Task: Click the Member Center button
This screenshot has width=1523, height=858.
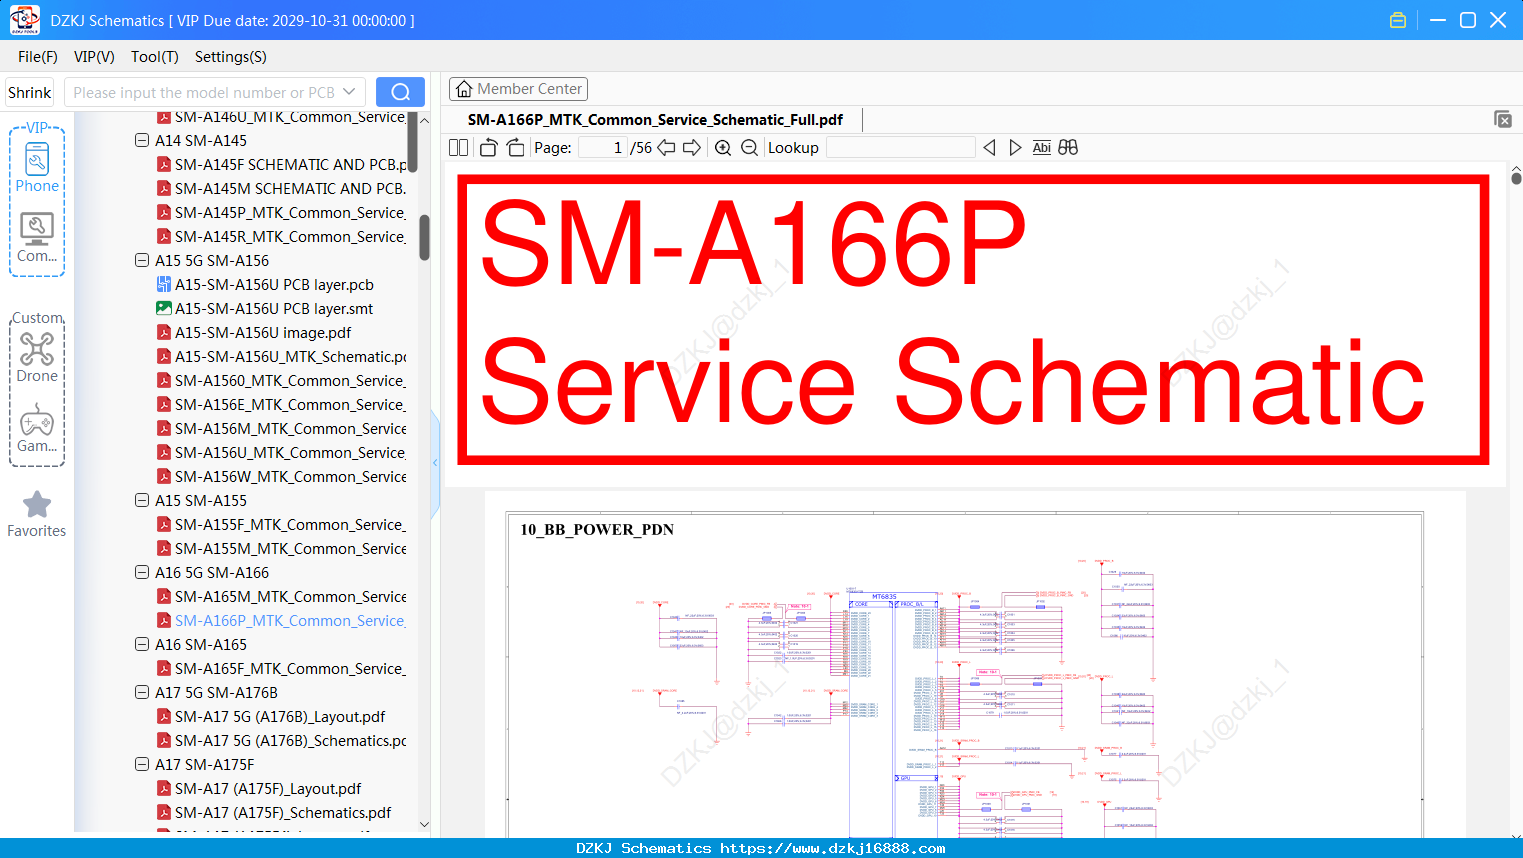Action: tap(518, 89)
